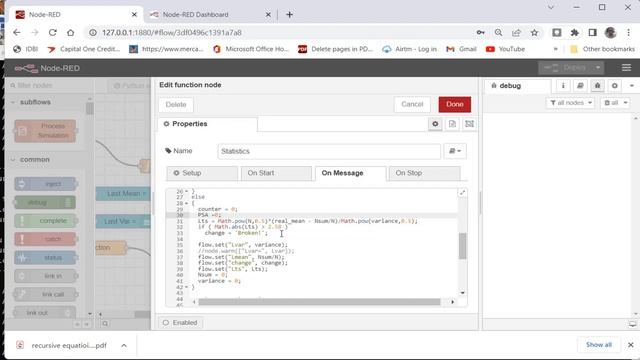Bookmark this page with star icon
640x360 pixels.
click(x=534, y=33)
